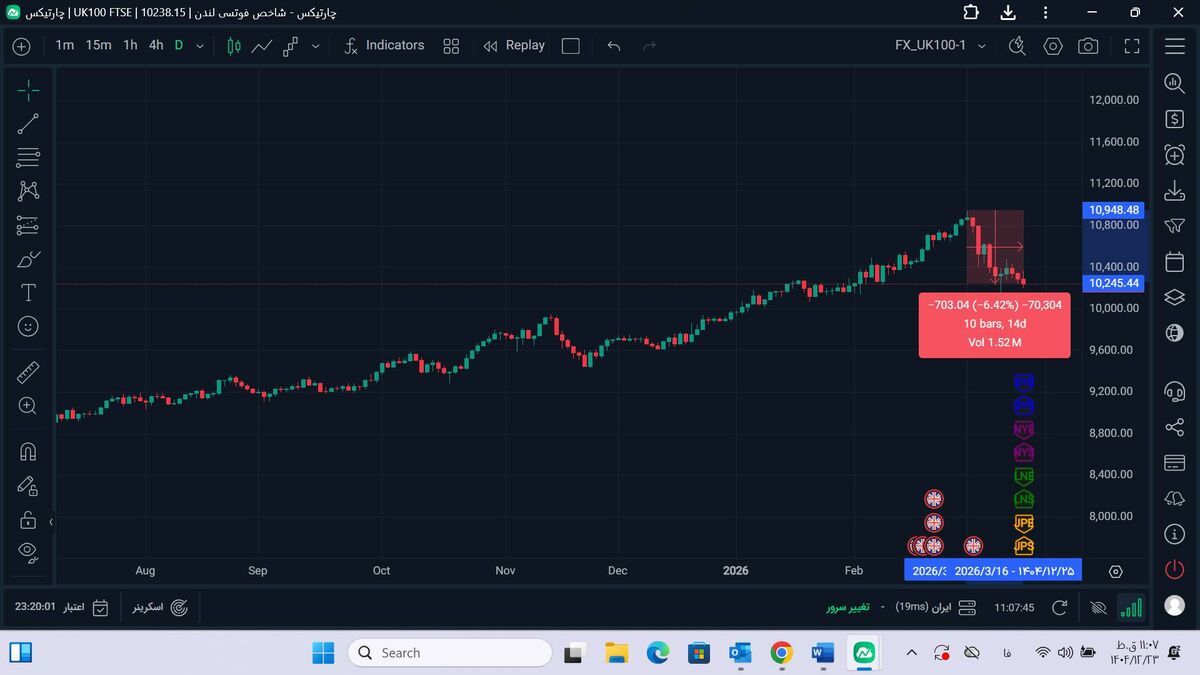Click the تغییر سرور change server link

848,607
